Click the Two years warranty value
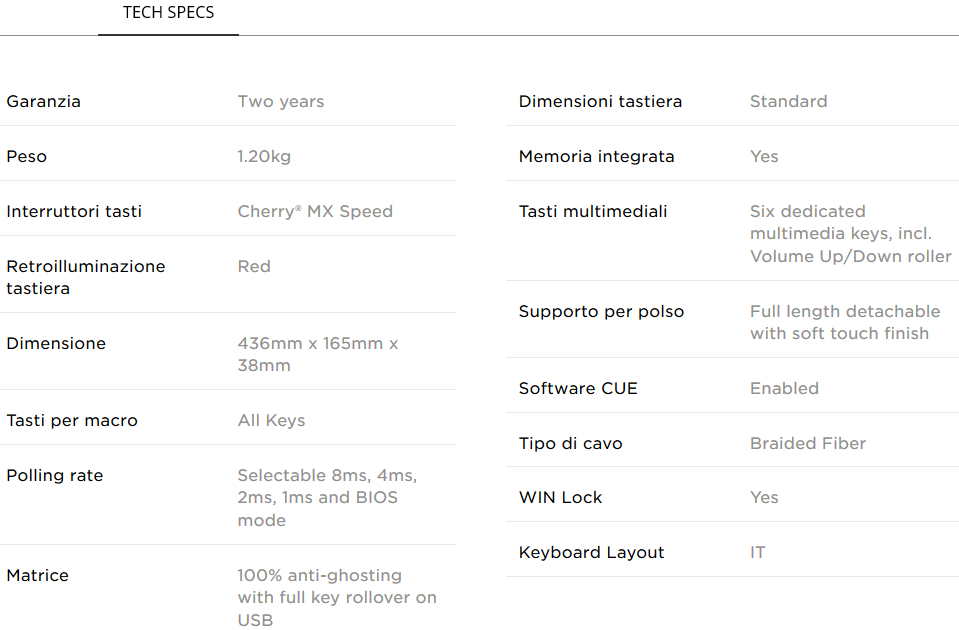Image resolution: width=959 pixels, height=630 pixels. (281, 102)
